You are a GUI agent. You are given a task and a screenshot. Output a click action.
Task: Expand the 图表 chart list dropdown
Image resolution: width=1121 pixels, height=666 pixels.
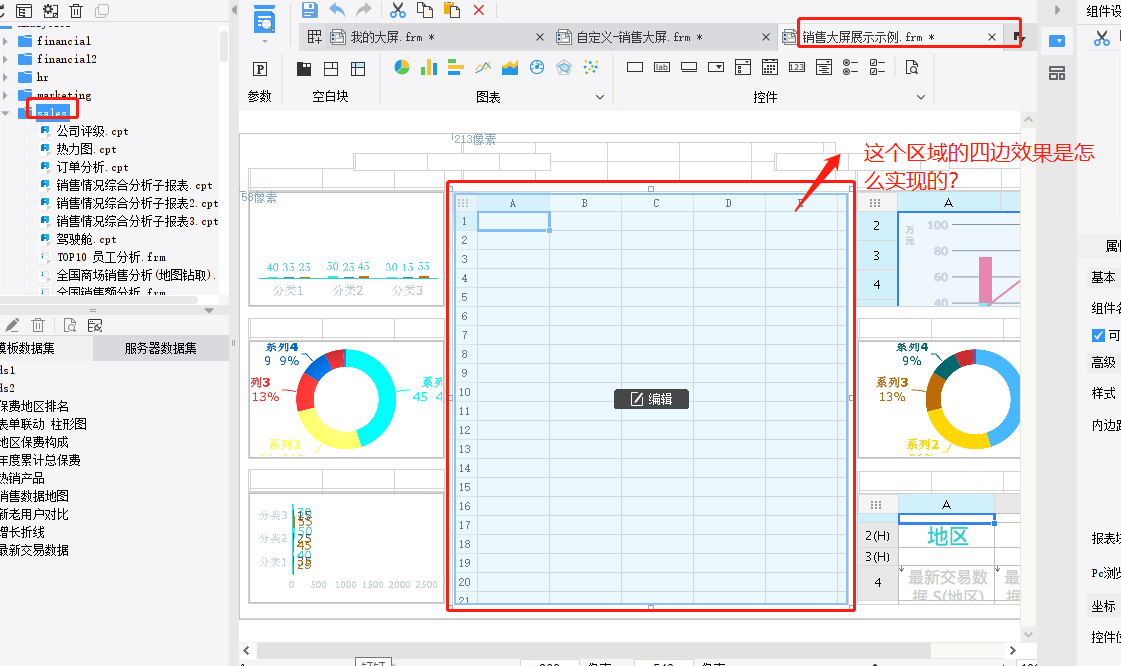600,97
